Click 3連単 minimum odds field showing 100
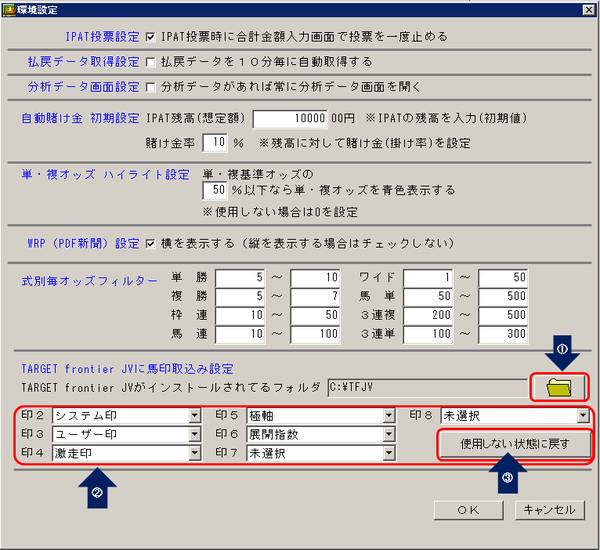 tap(428, 334)
